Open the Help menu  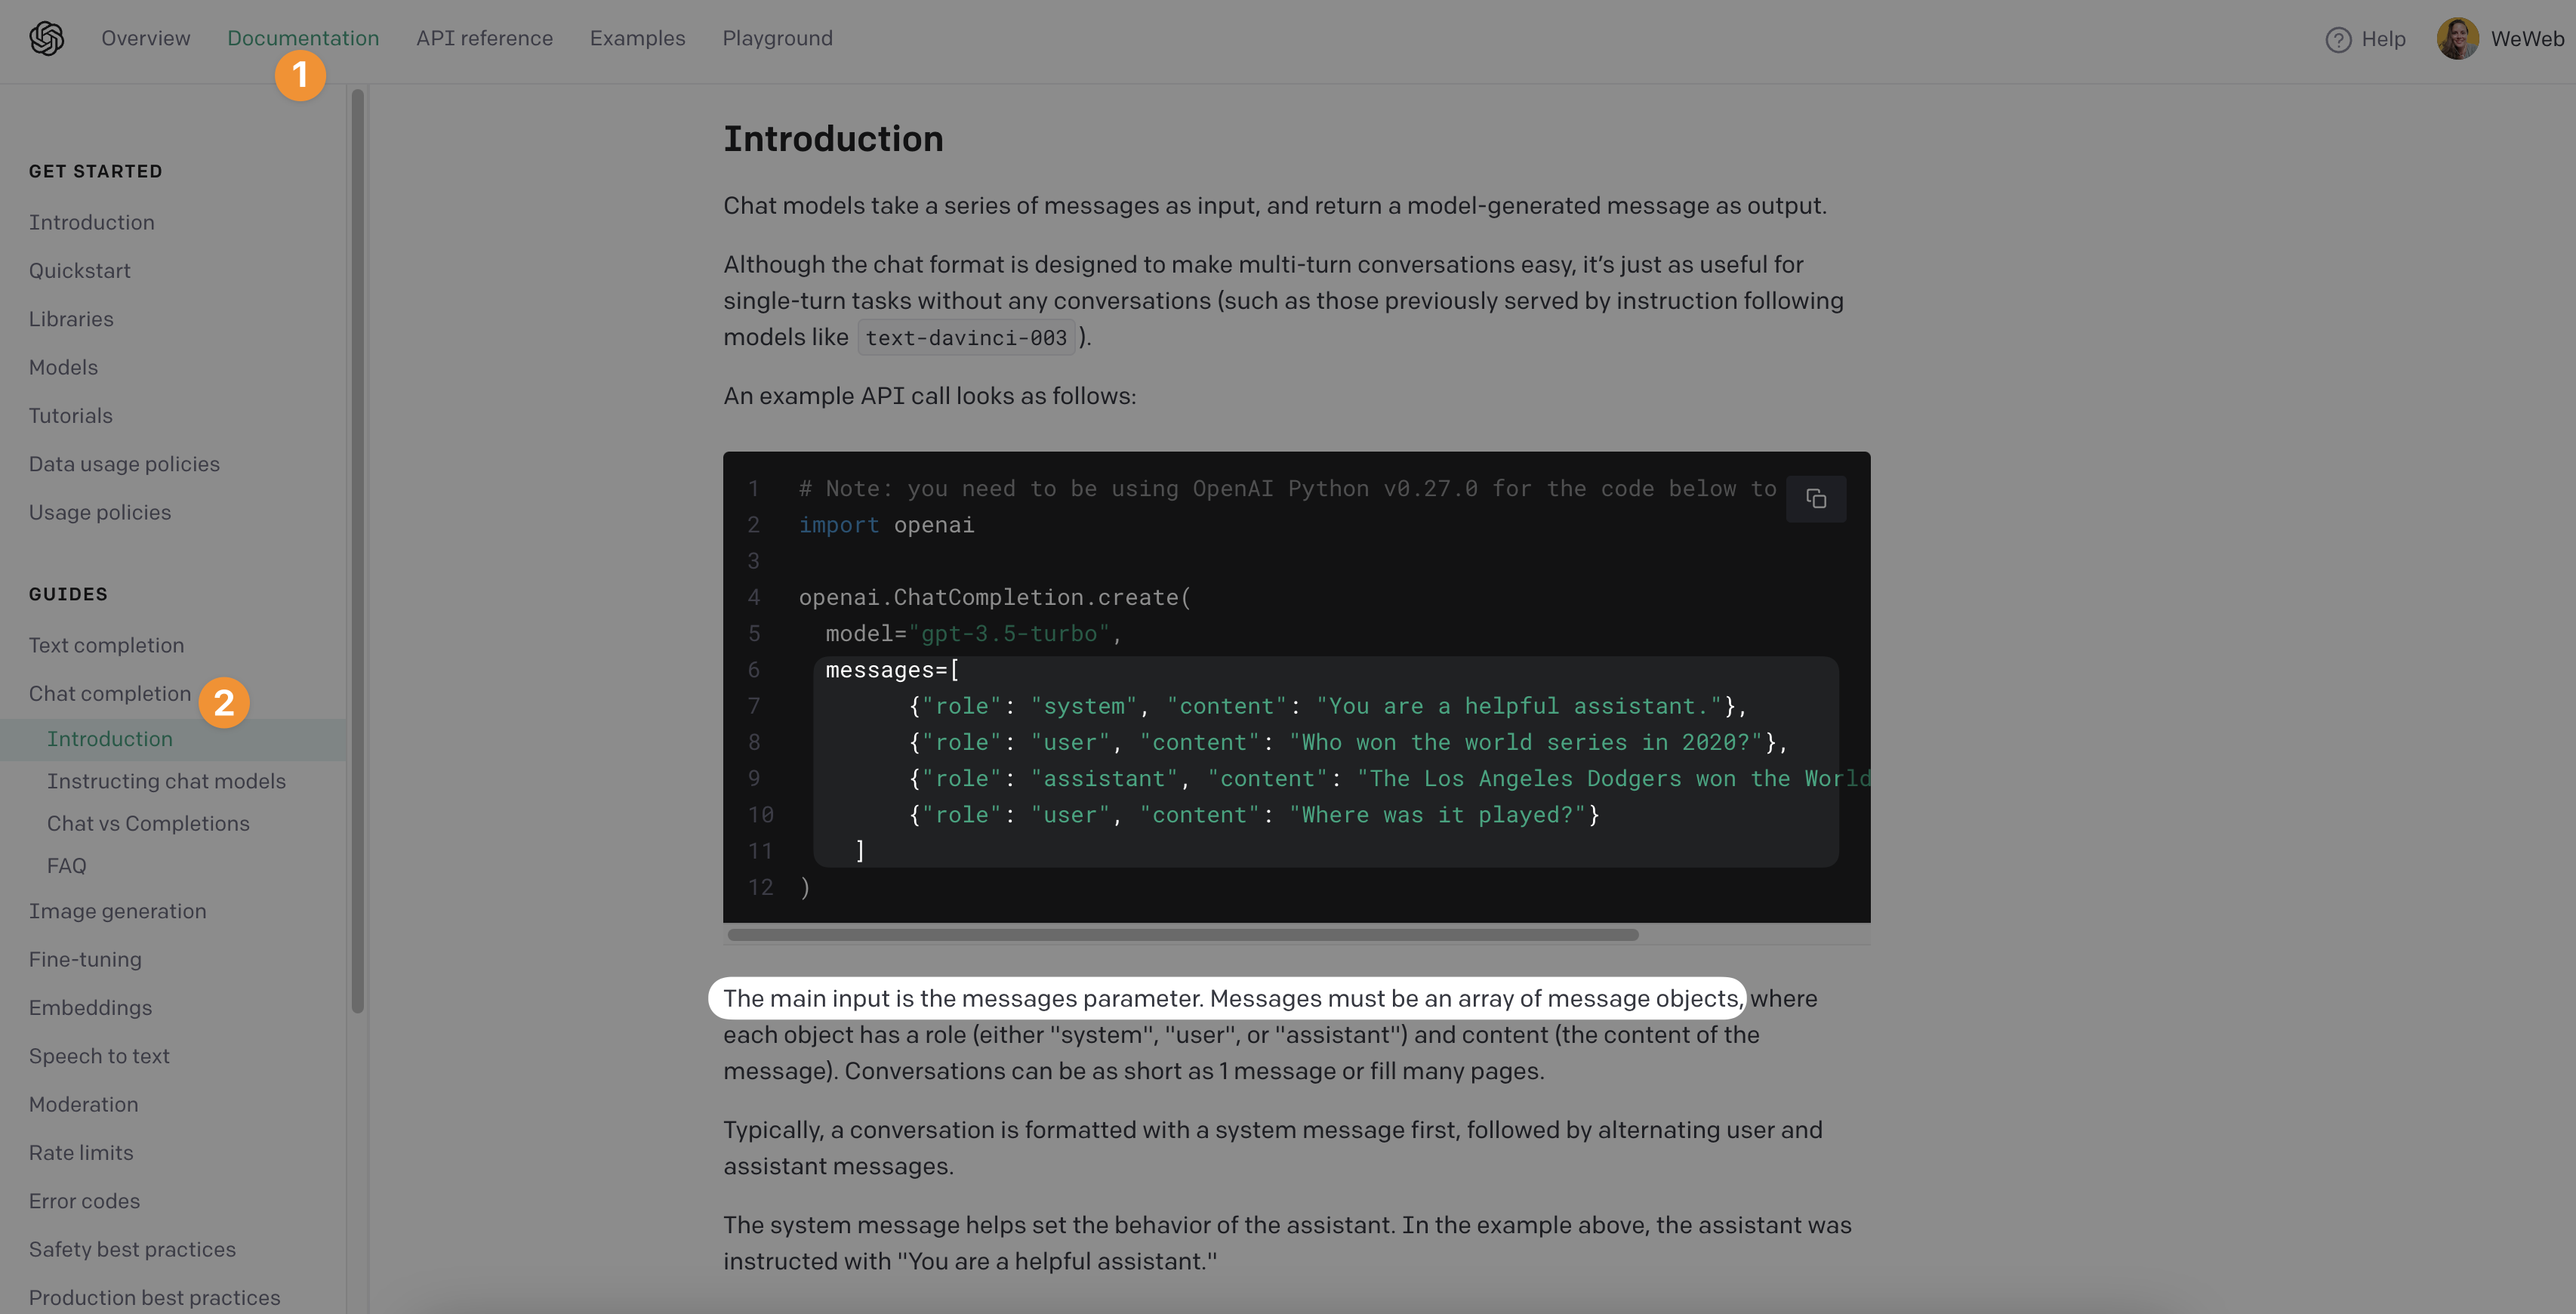(x=2365, y=38)
